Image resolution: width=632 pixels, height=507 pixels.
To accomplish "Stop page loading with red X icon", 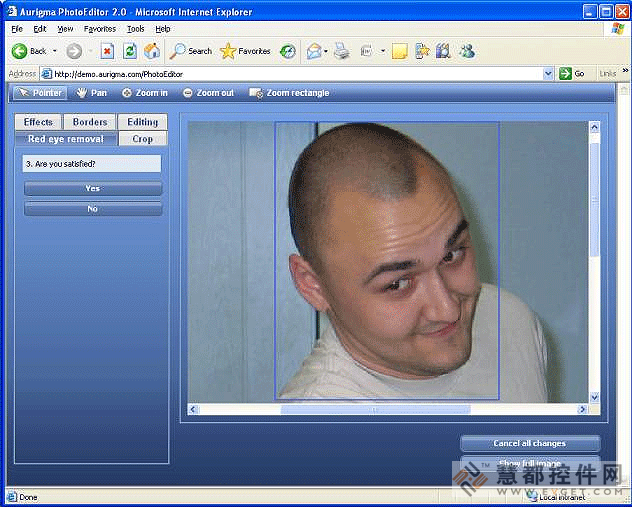I will click(107, 51).
